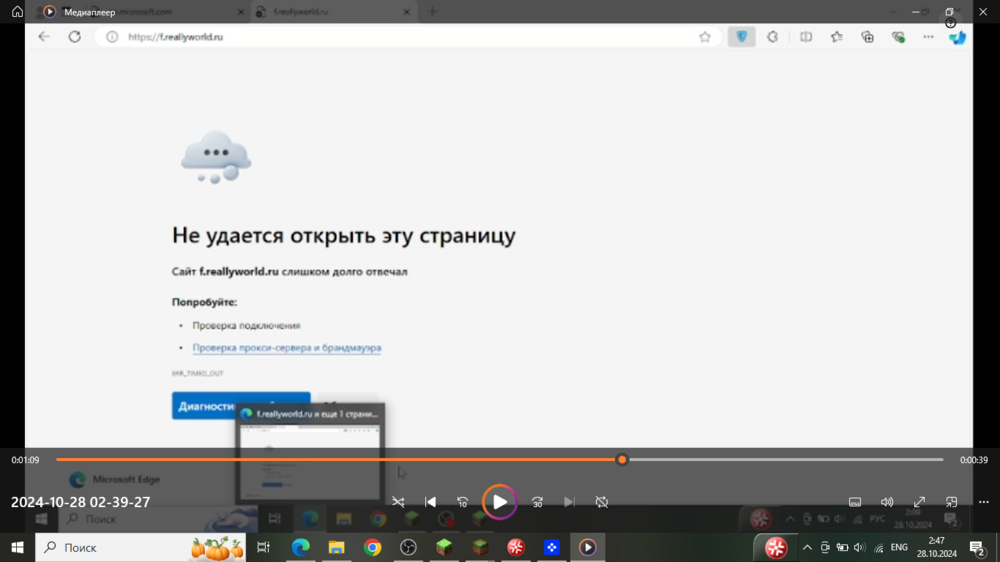Click the video frame to toggle playback
1000x562 pixels.
499,235
